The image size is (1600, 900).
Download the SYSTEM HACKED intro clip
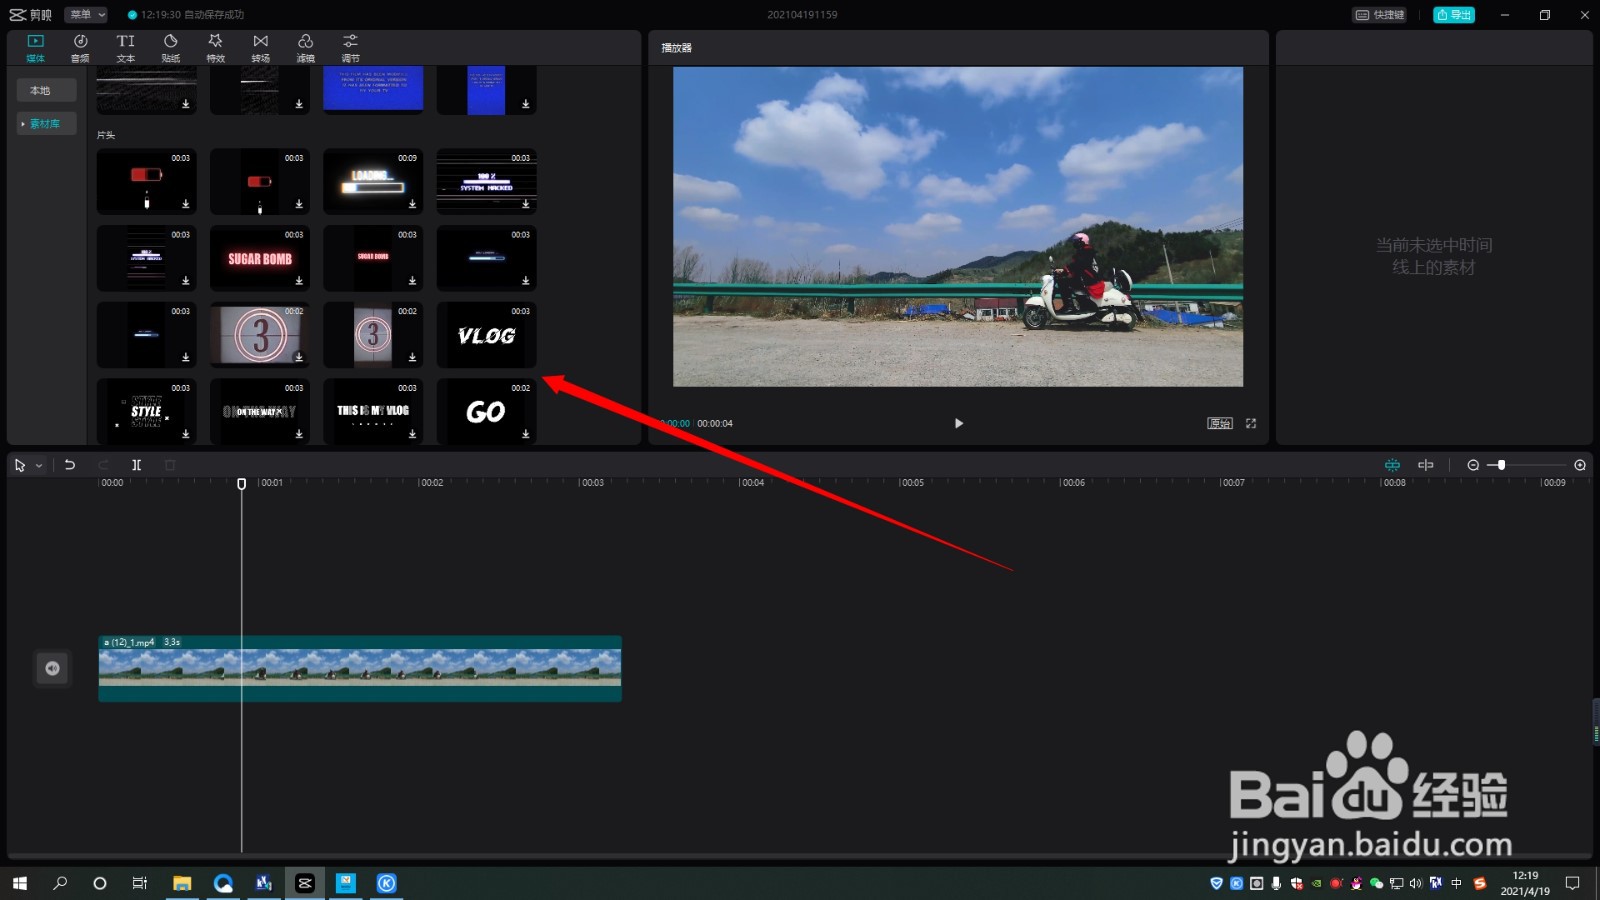point(526,204)
